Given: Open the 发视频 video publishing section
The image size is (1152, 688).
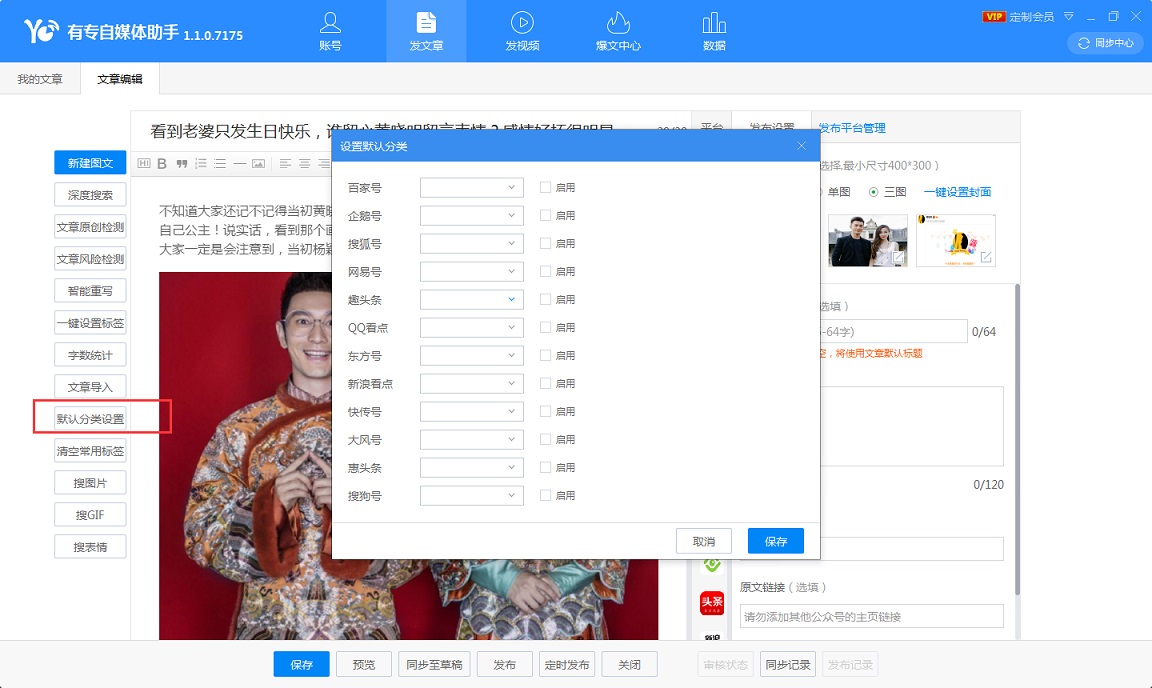Looking at the screenshot, I should [522, 32].
